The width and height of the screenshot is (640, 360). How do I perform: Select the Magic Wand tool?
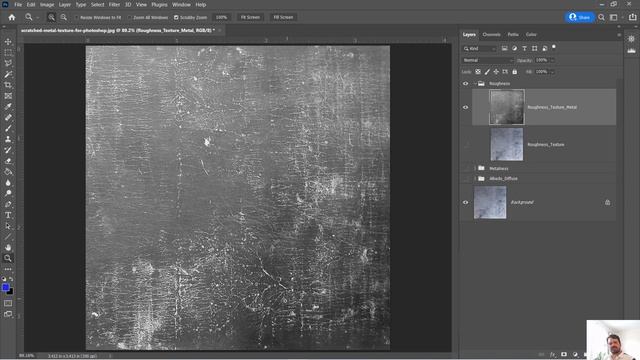(8, 74)
